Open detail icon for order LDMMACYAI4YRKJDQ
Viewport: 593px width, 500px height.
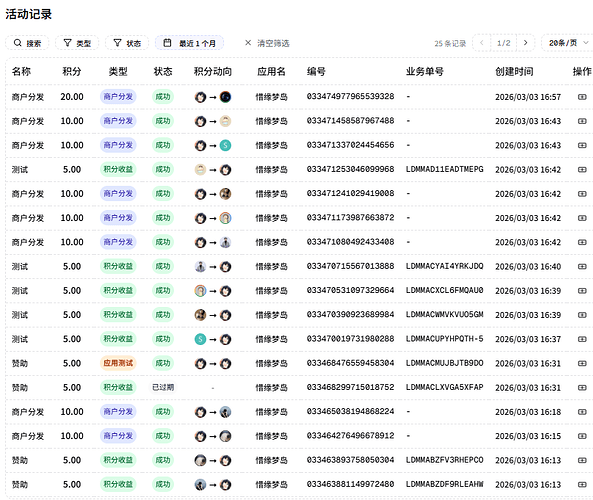(x=582, y=266)
